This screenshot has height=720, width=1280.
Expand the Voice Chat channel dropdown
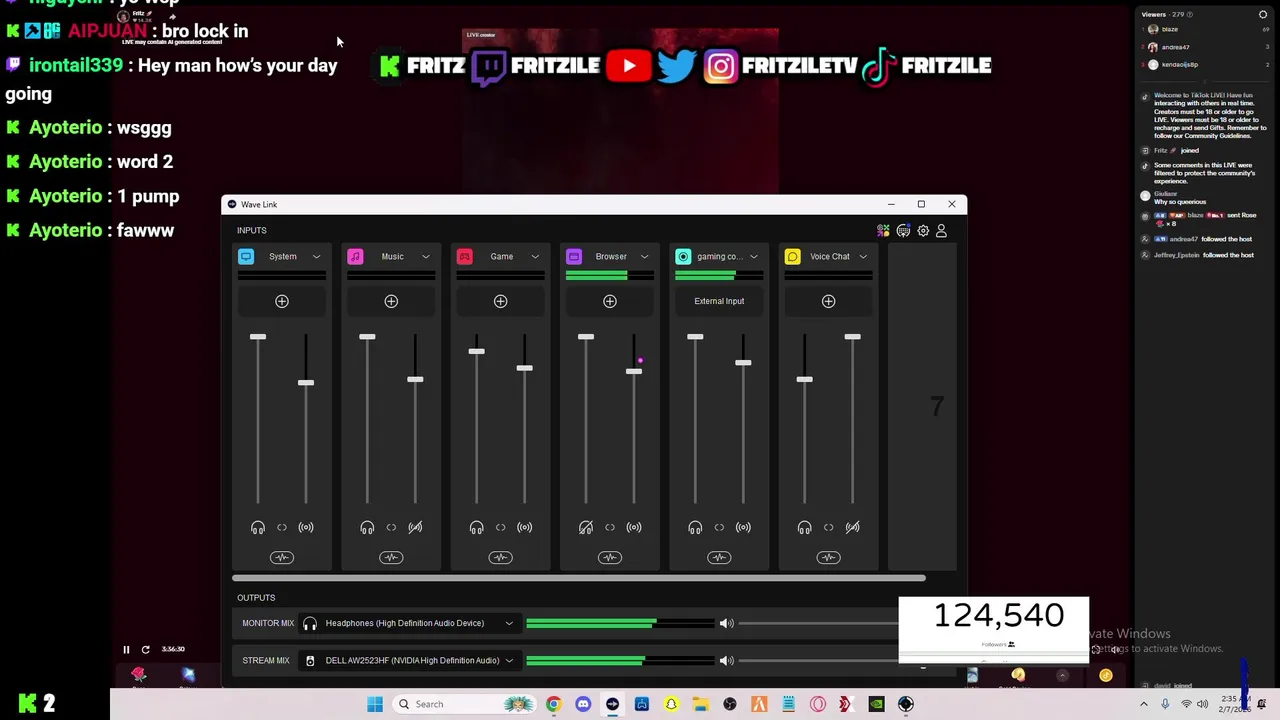point(863,257)
